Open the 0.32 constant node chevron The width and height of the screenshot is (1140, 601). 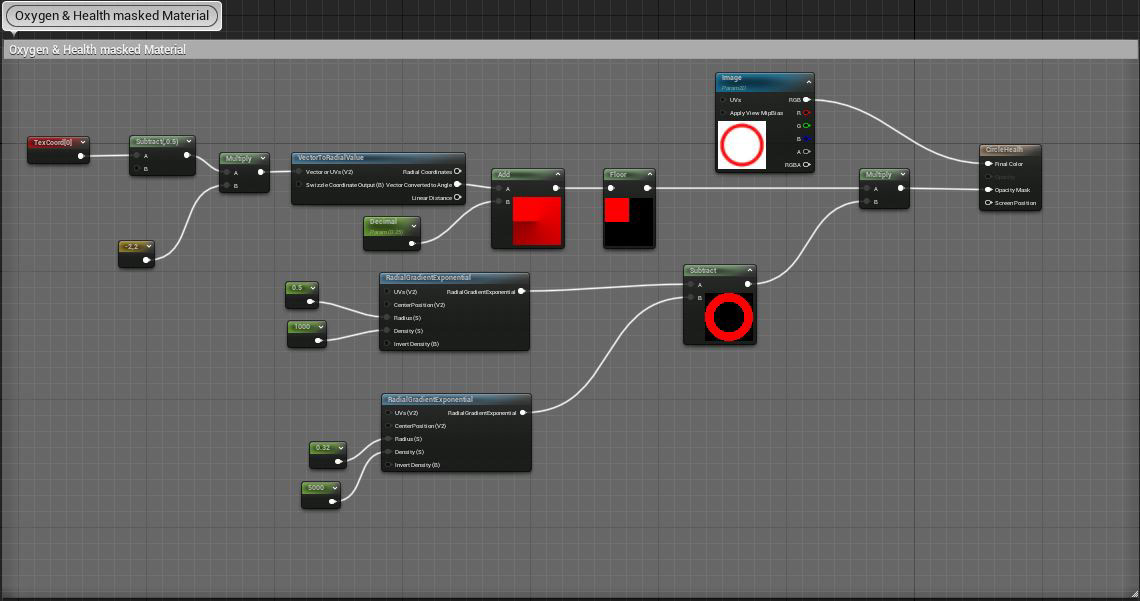[340, 448]
